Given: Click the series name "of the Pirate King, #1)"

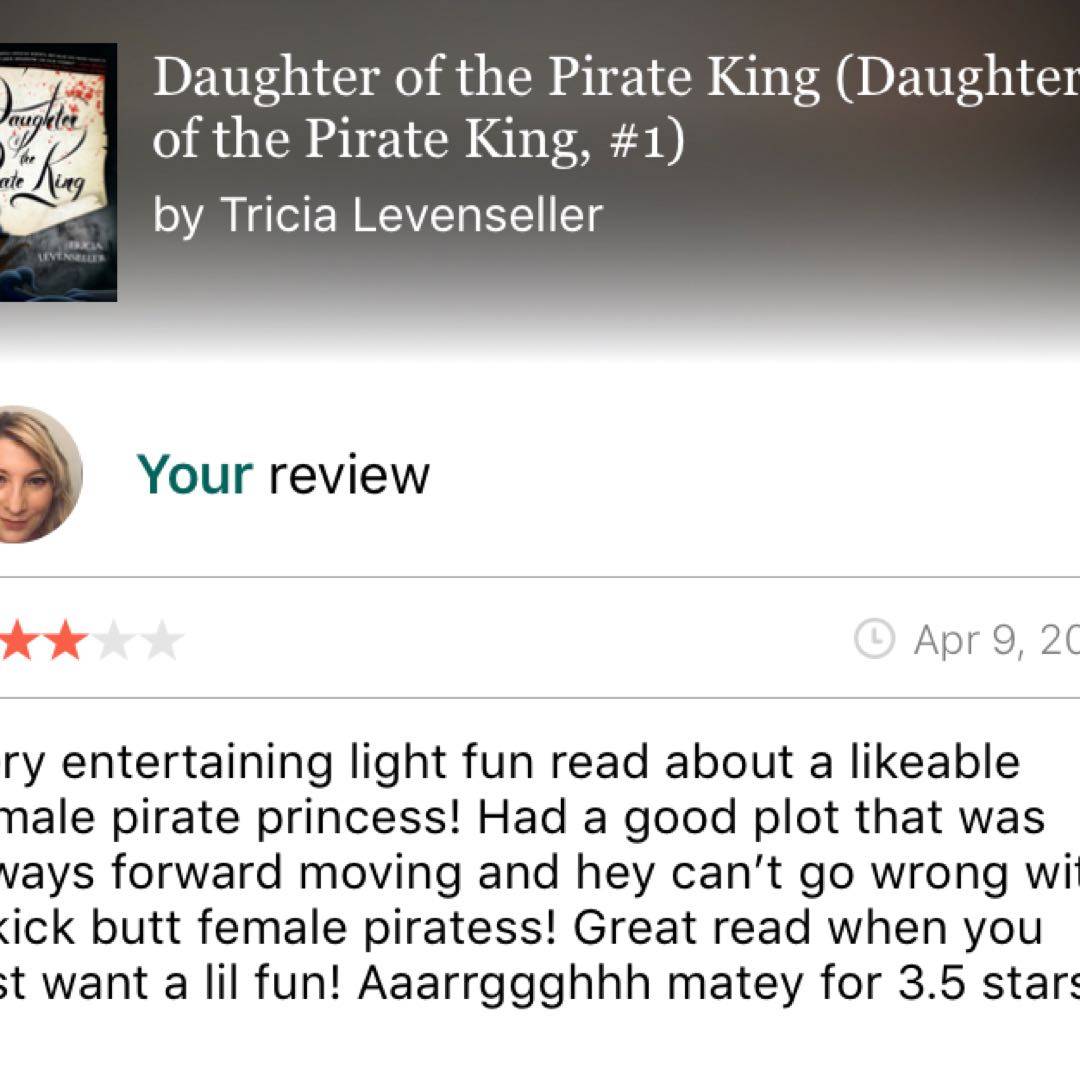Looking at the screenshot, I should coord(418,140).
